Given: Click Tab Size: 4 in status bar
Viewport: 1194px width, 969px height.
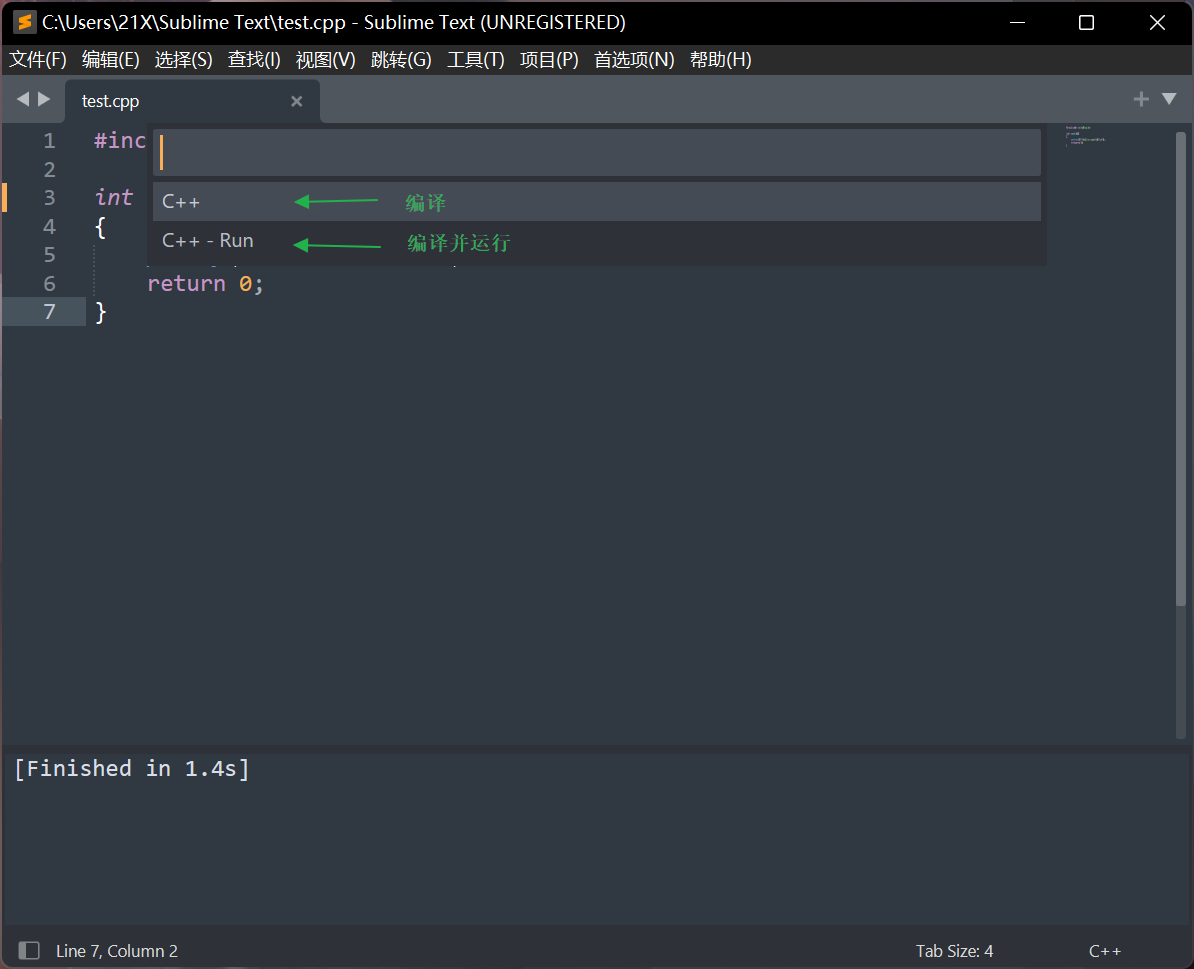Looking at the screenshot, I should [954, 951].
